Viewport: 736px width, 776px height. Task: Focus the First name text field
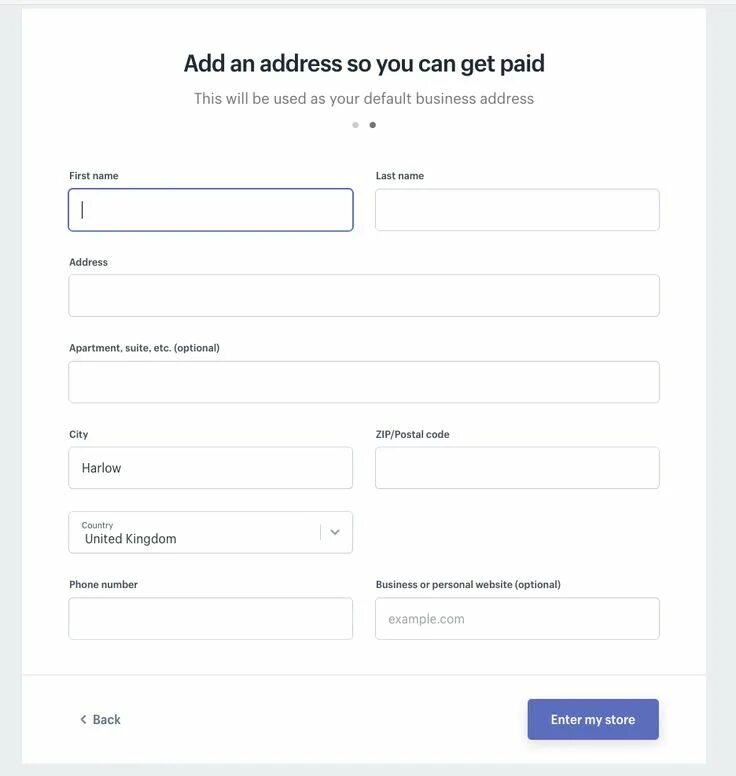point(210,210)
